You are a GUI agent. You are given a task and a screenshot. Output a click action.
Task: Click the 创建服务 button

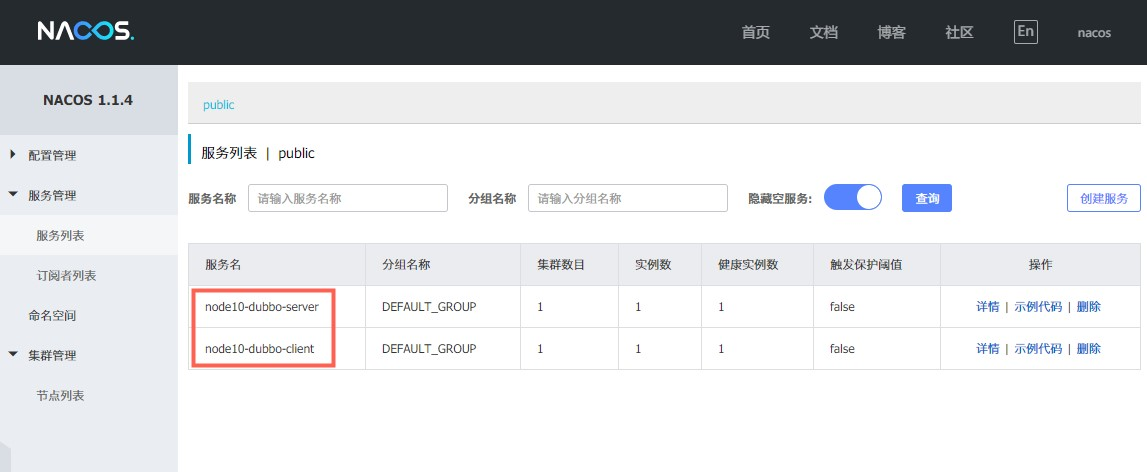[1103, 198]
